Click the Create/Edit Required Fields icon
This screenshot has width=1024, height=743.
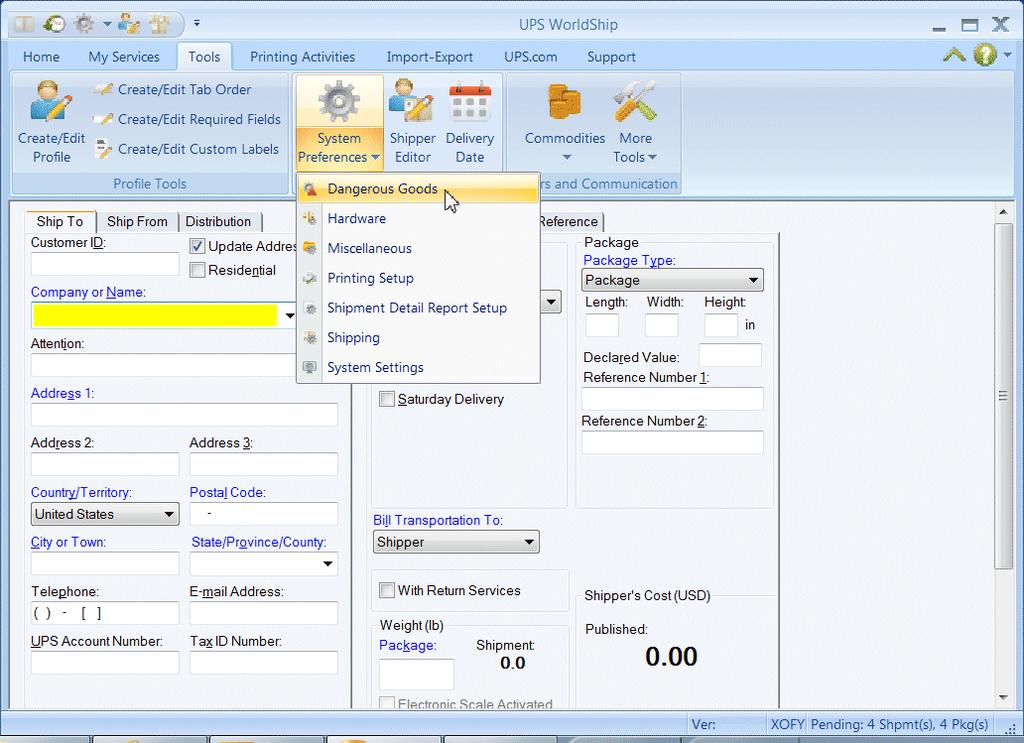(x=103, y=119)
